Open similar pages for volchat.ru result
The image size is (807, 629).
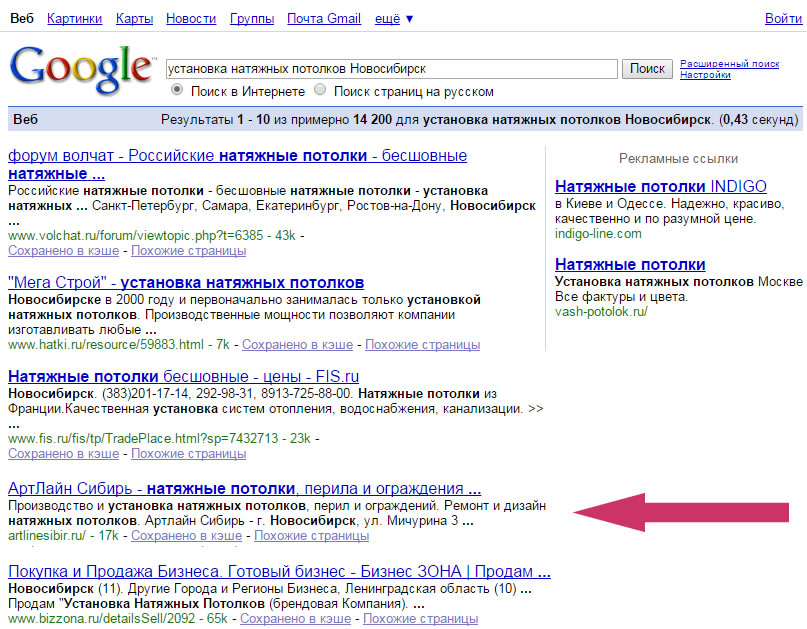tap(188, 251)
